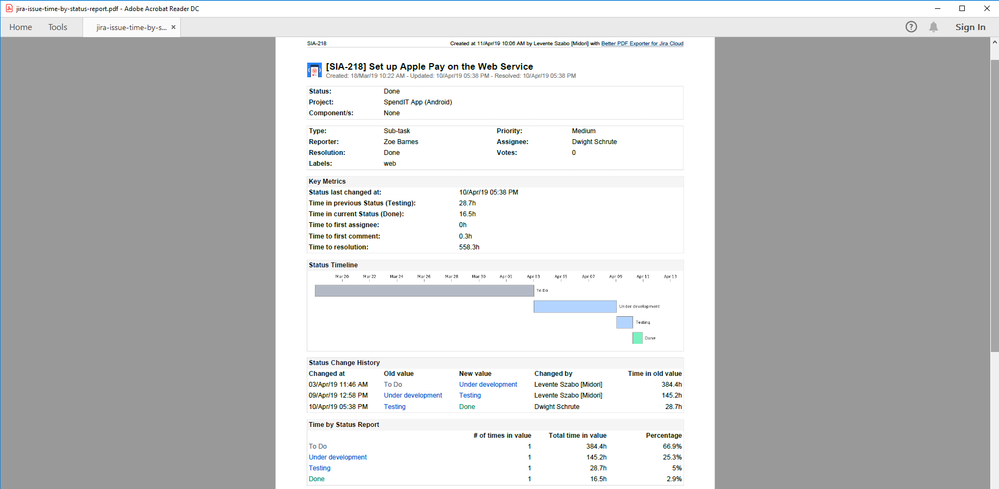The height and width of the screenshot is (489, 999).
Task: Click the 66.9% percentage value
Action: pyautogui.click(x=672, y=446)
